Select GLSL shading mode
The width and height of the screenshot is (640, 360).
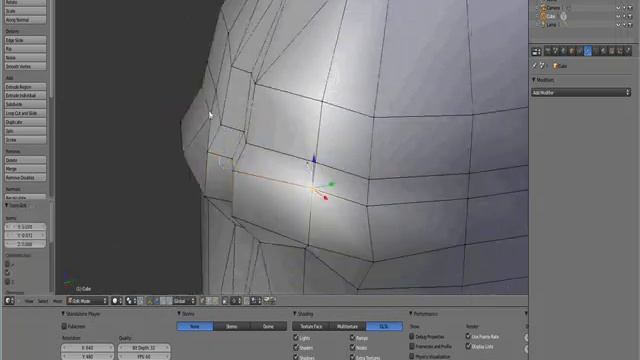(384, 327)
